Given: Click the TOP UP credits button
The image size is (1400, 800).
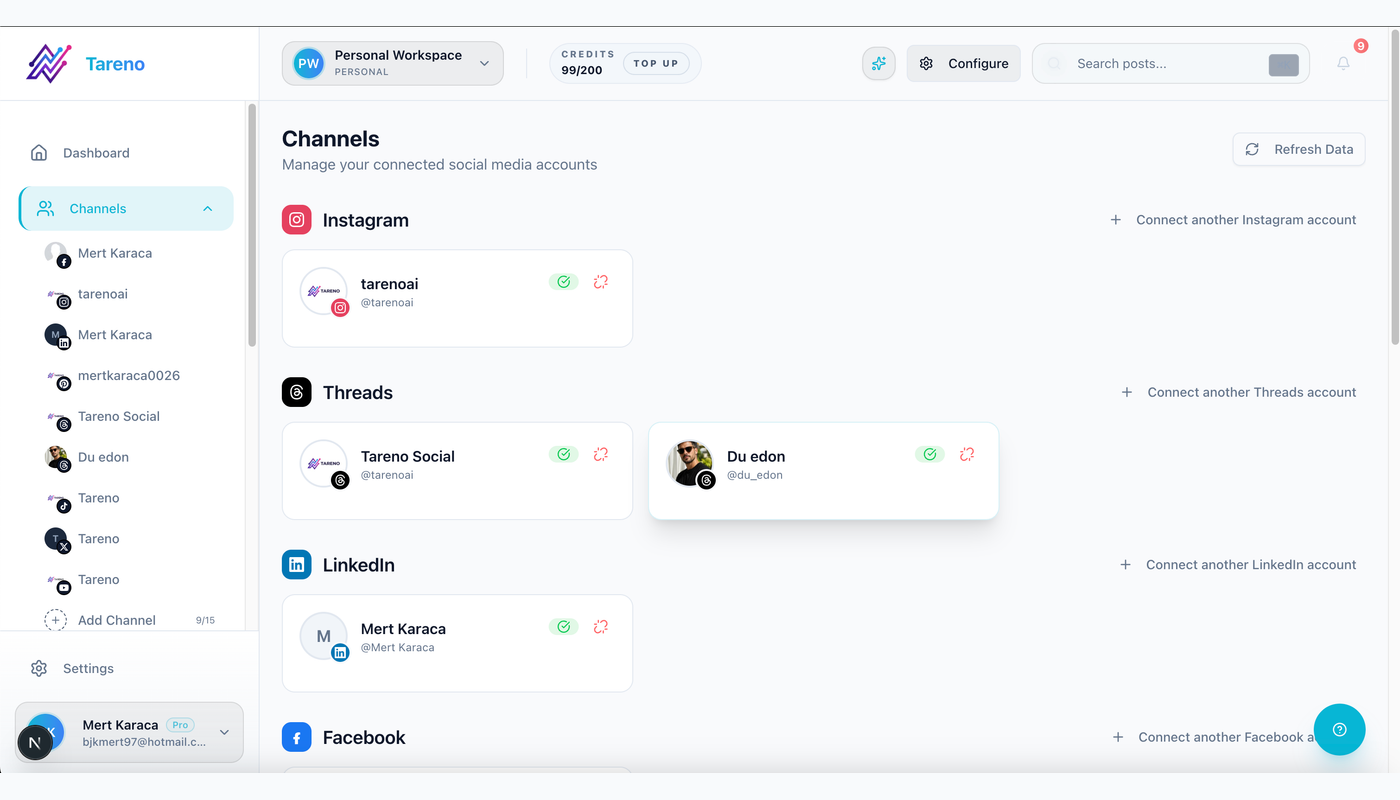Looking at the screenshot, I should [x=656, y=63].
